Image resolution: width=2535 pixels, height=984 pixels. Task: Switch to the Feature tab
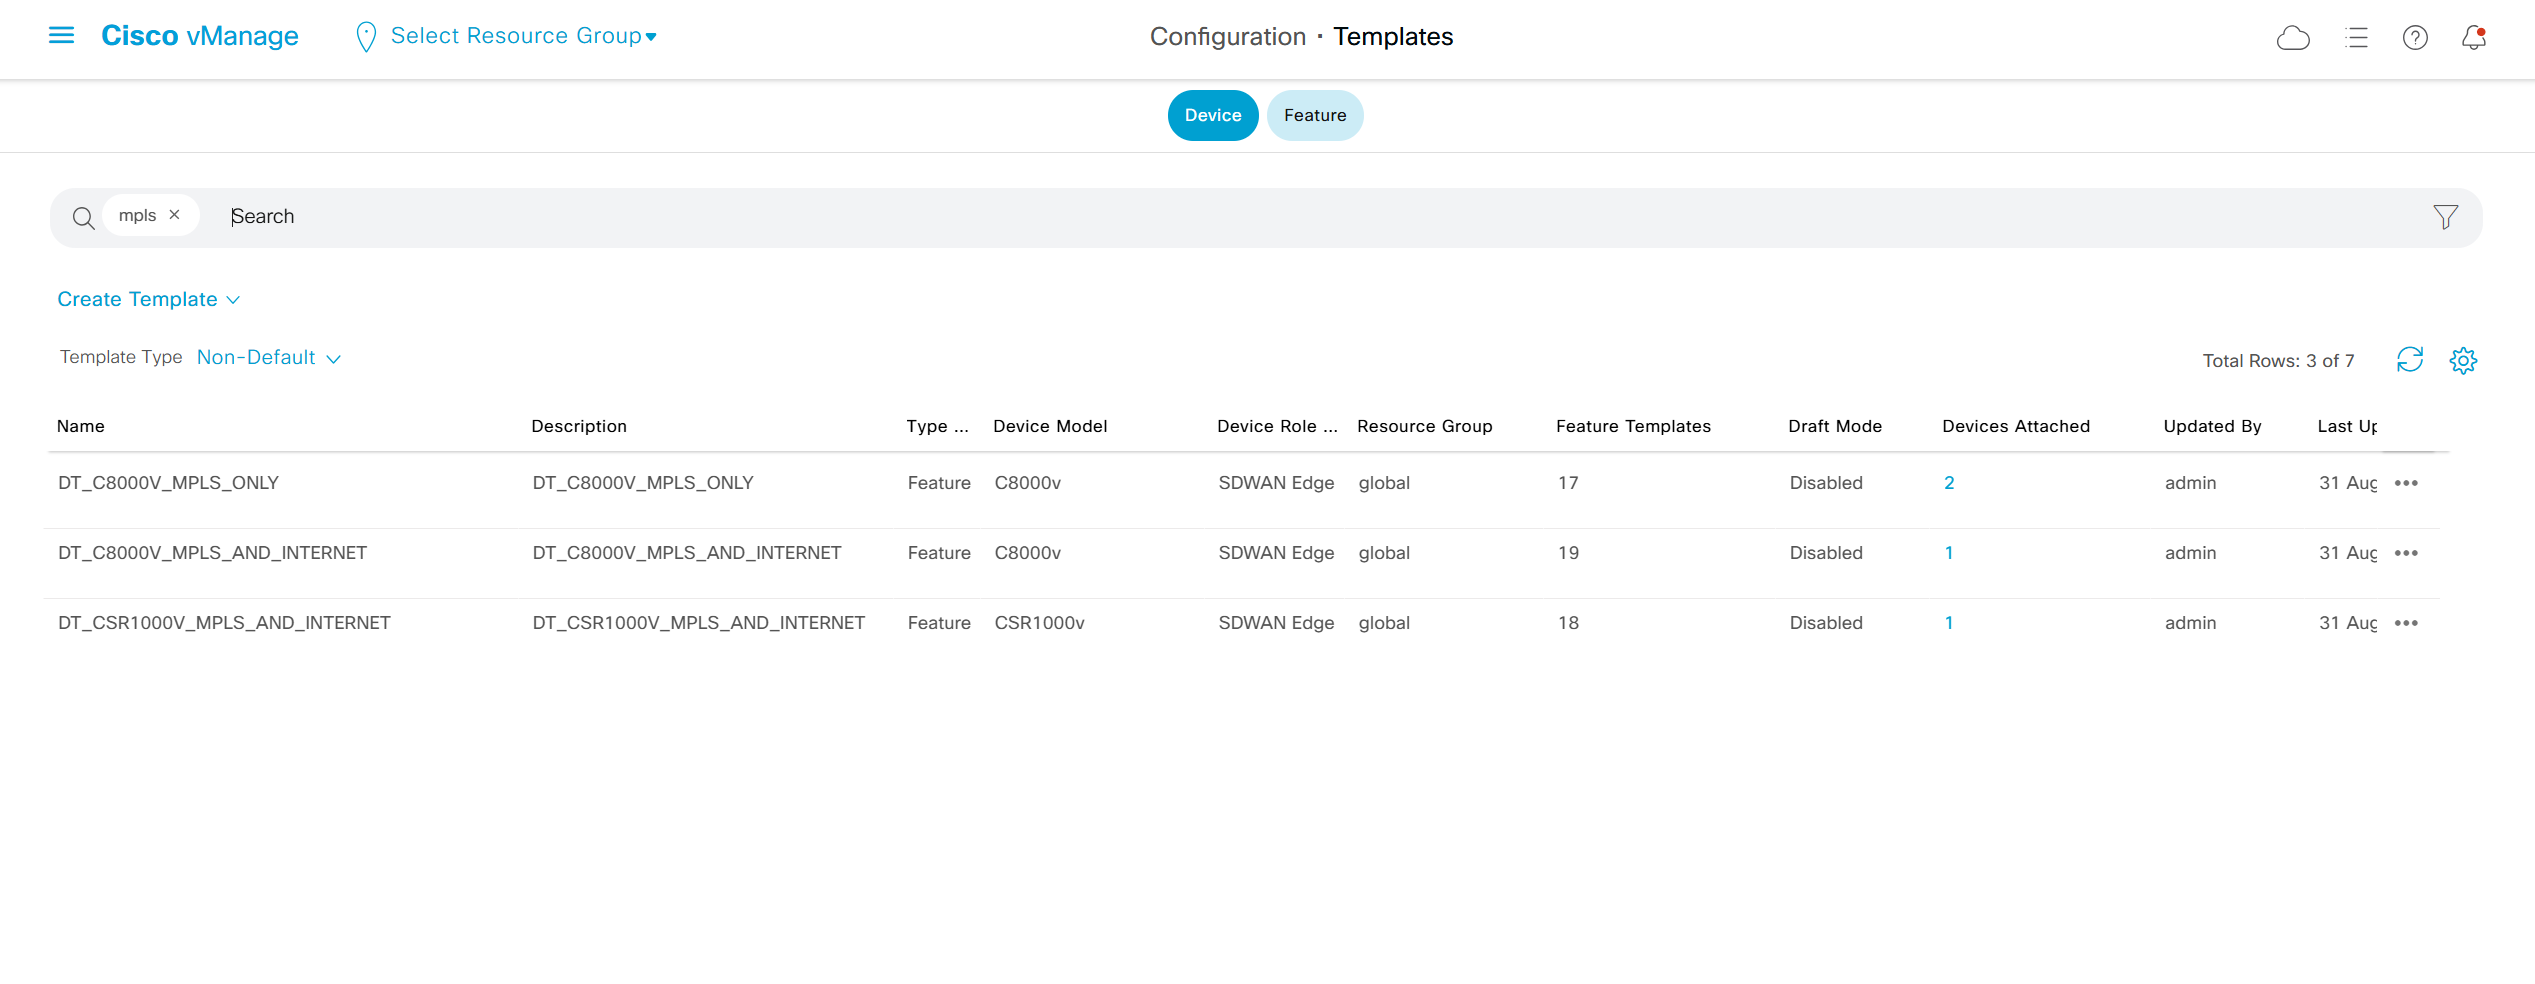point(1314,116)
